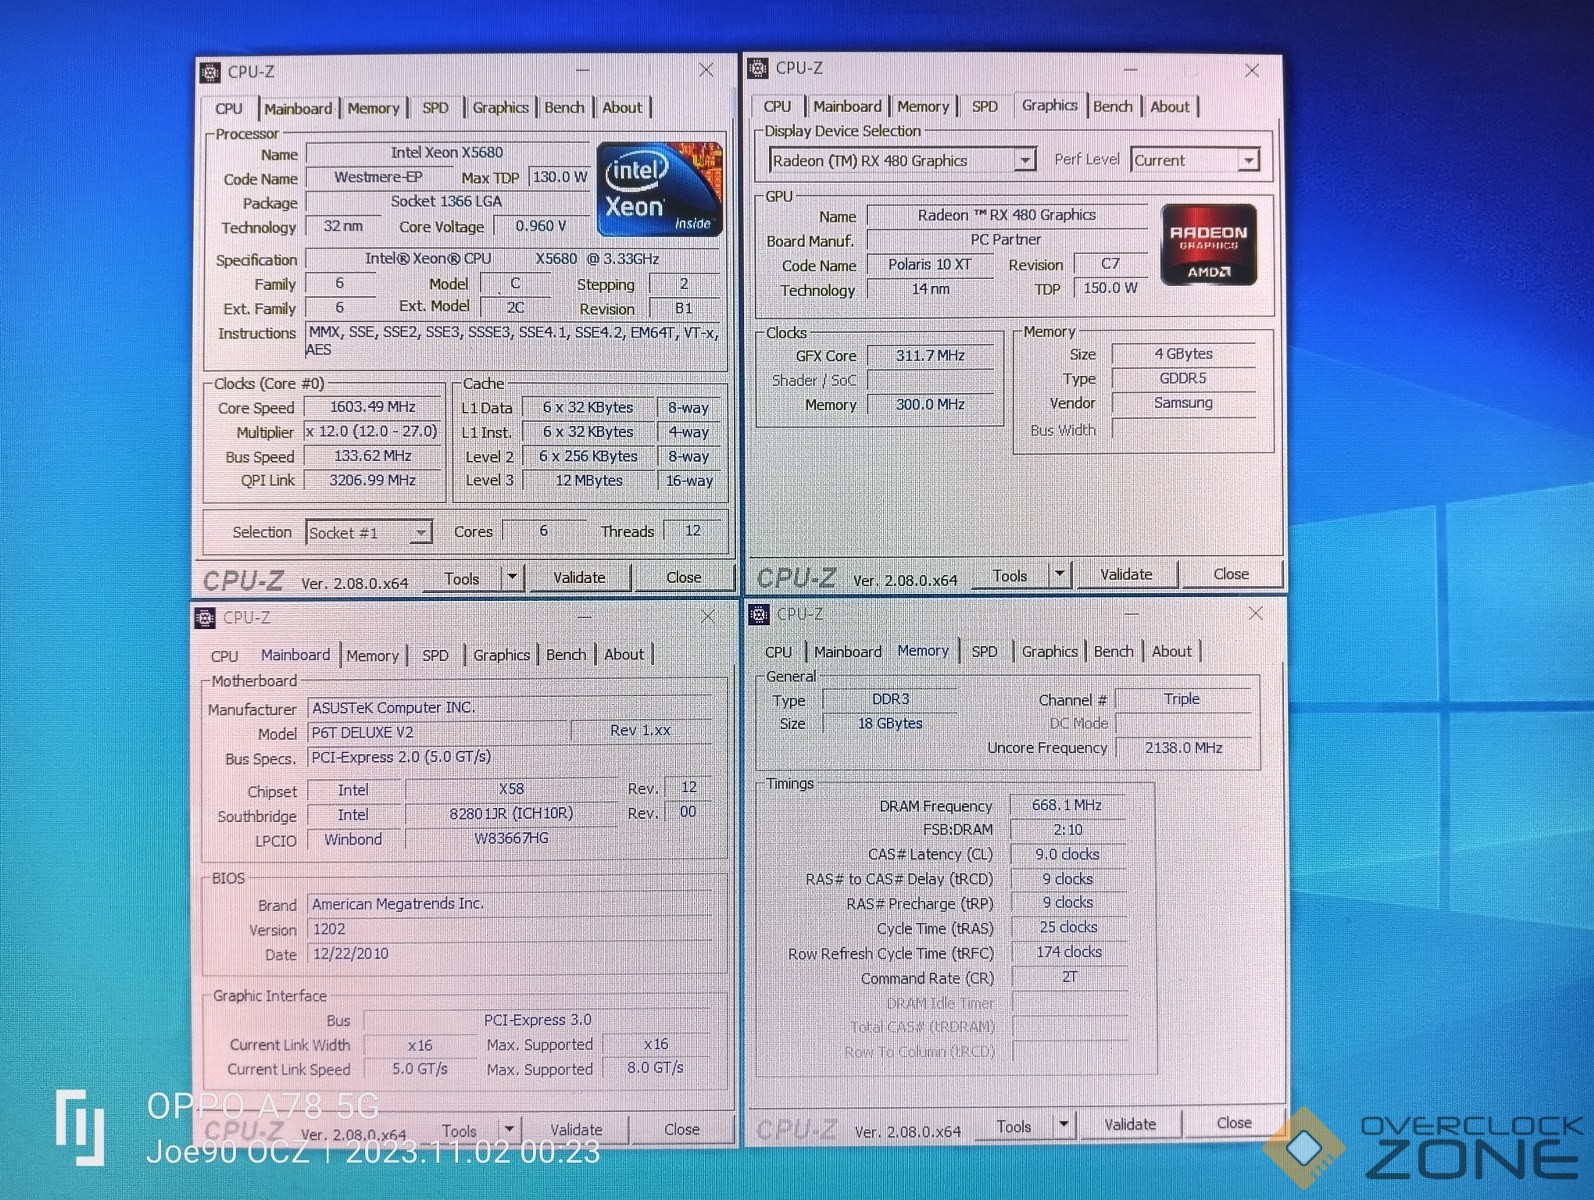This screenshot has width=1594, height=1200.
Task: Click the QPI Link value 3206.99 MHz
Action: 372,480
